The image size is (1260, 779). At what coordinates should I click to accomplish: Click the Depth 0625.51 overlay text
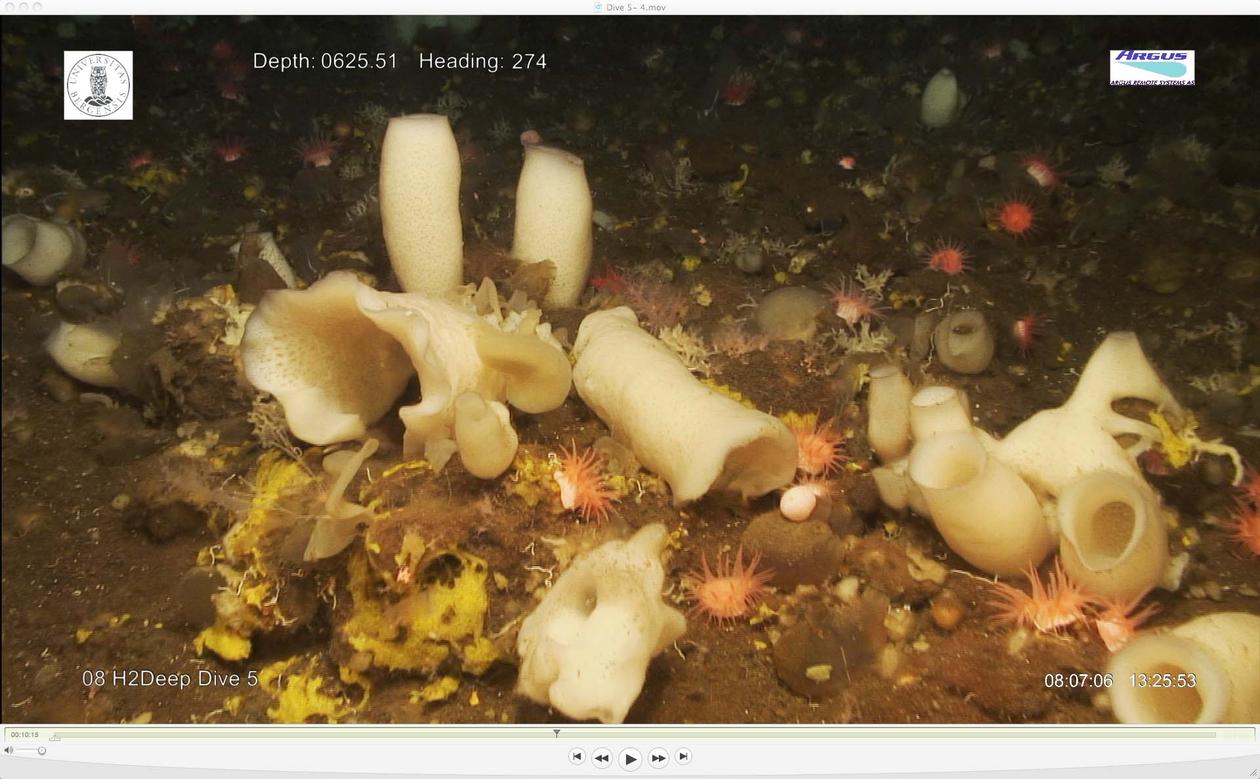click(325, 61)
